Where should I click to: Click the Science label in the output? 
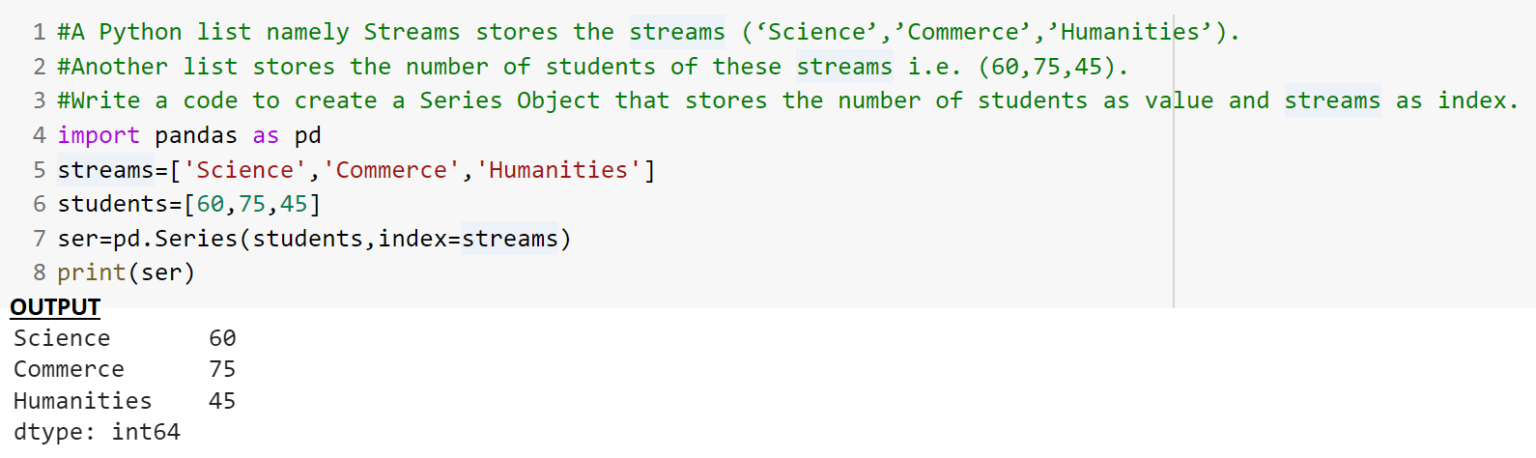click(62, 338)
